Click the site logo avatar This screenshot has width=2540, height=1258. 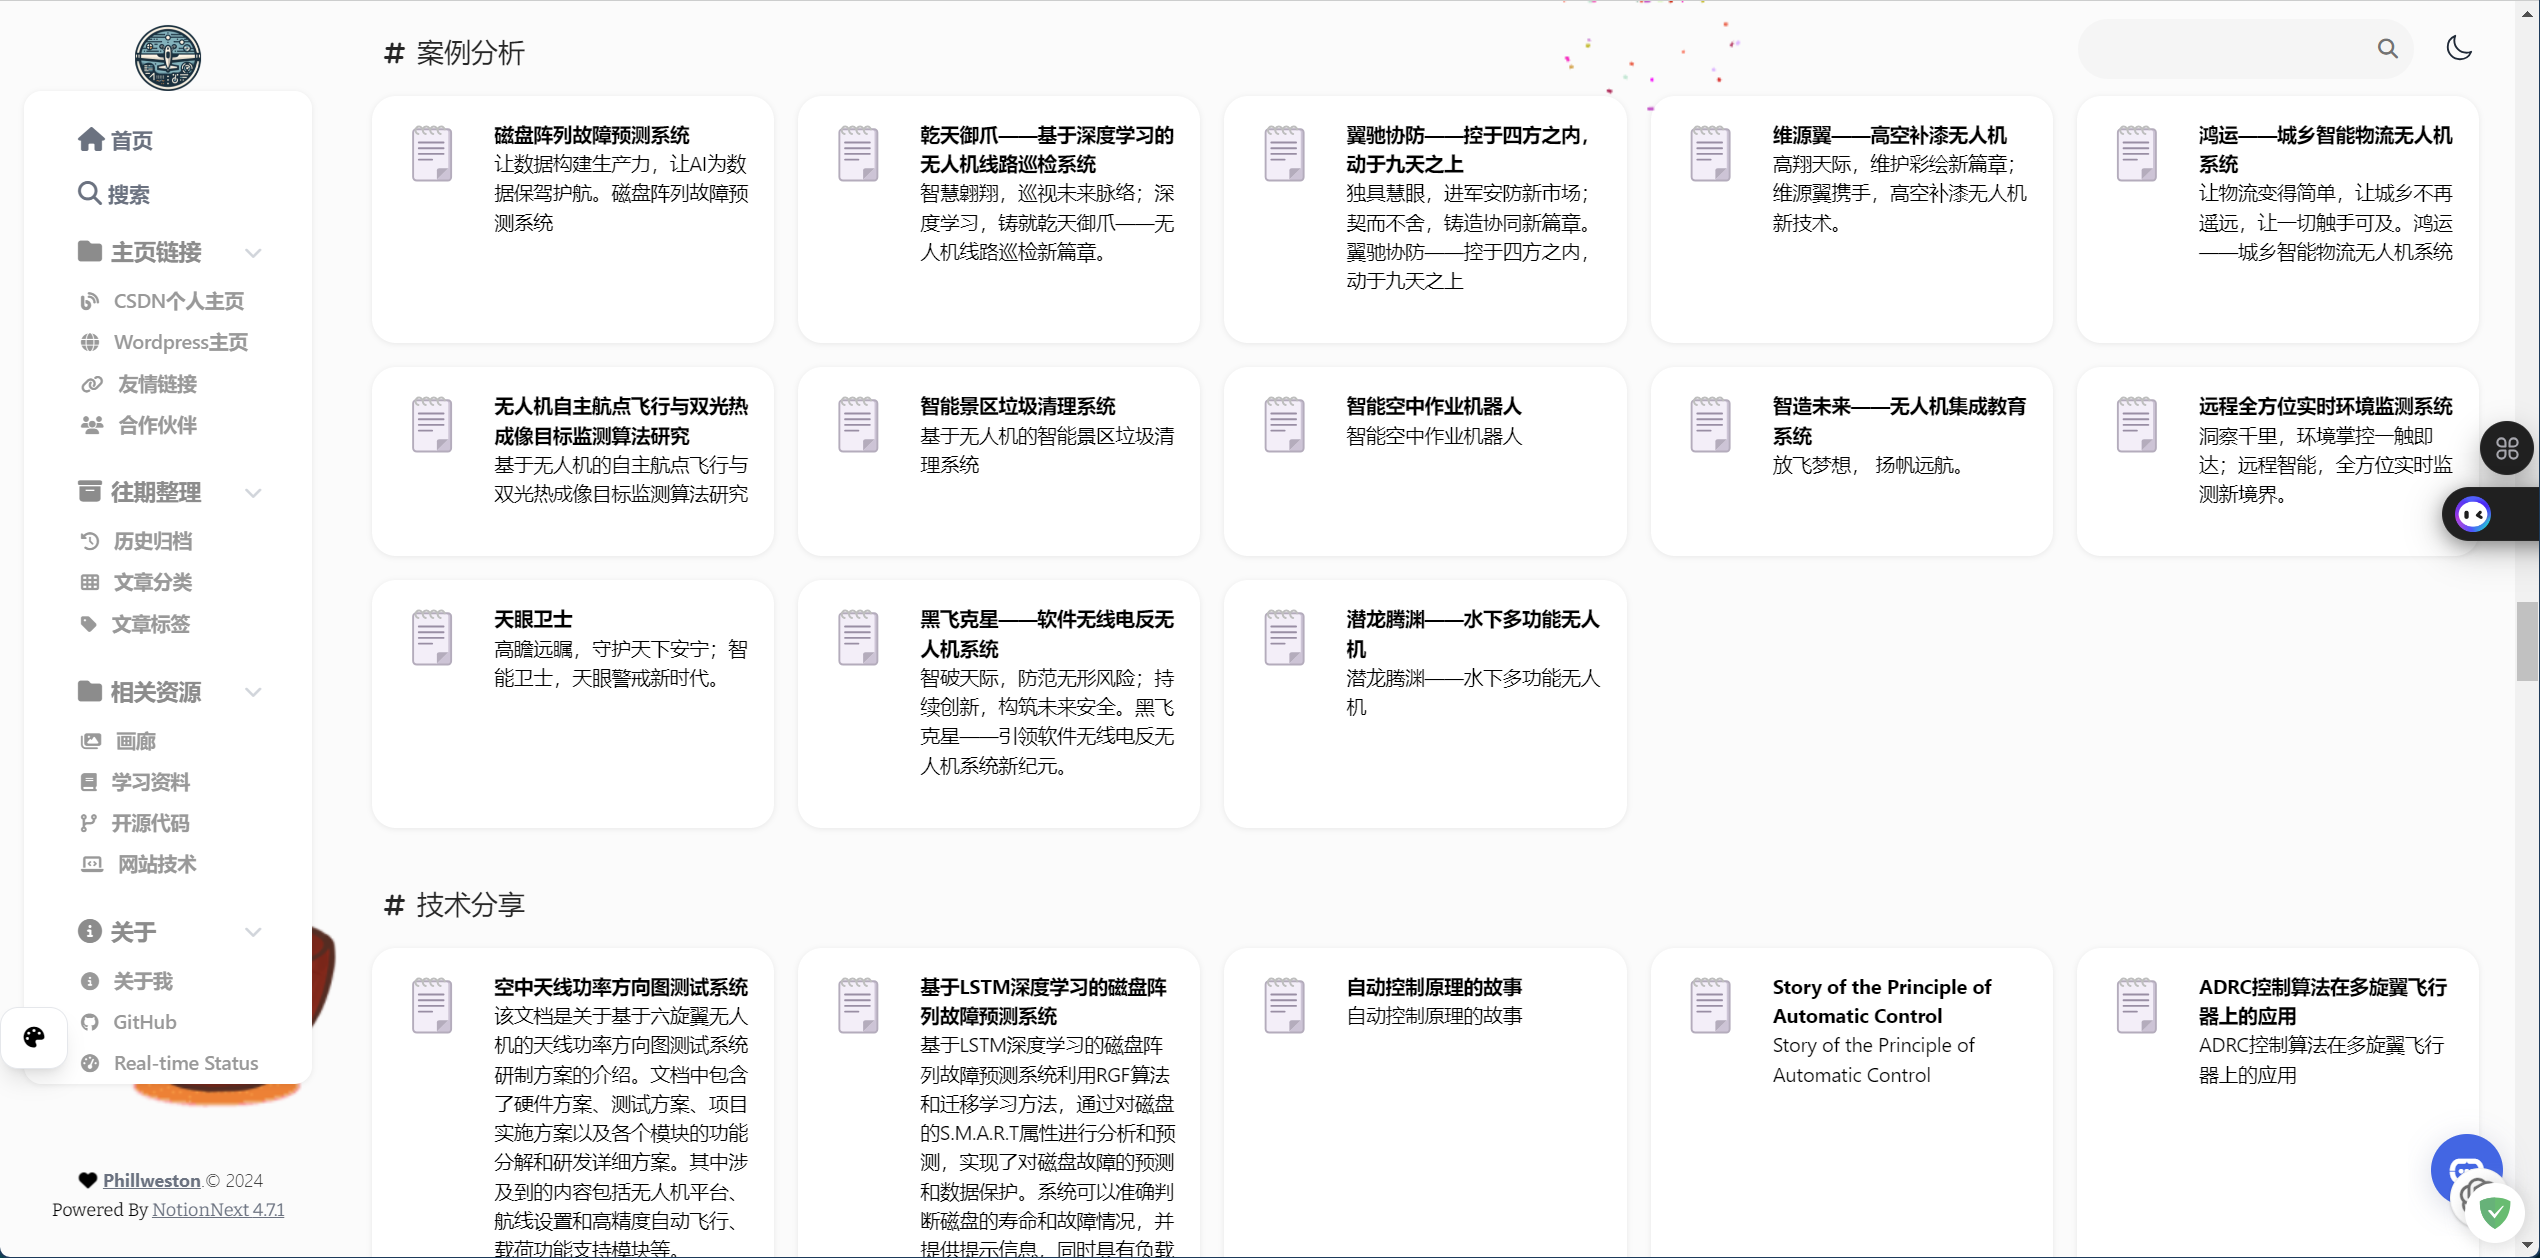tap(168, 58)
